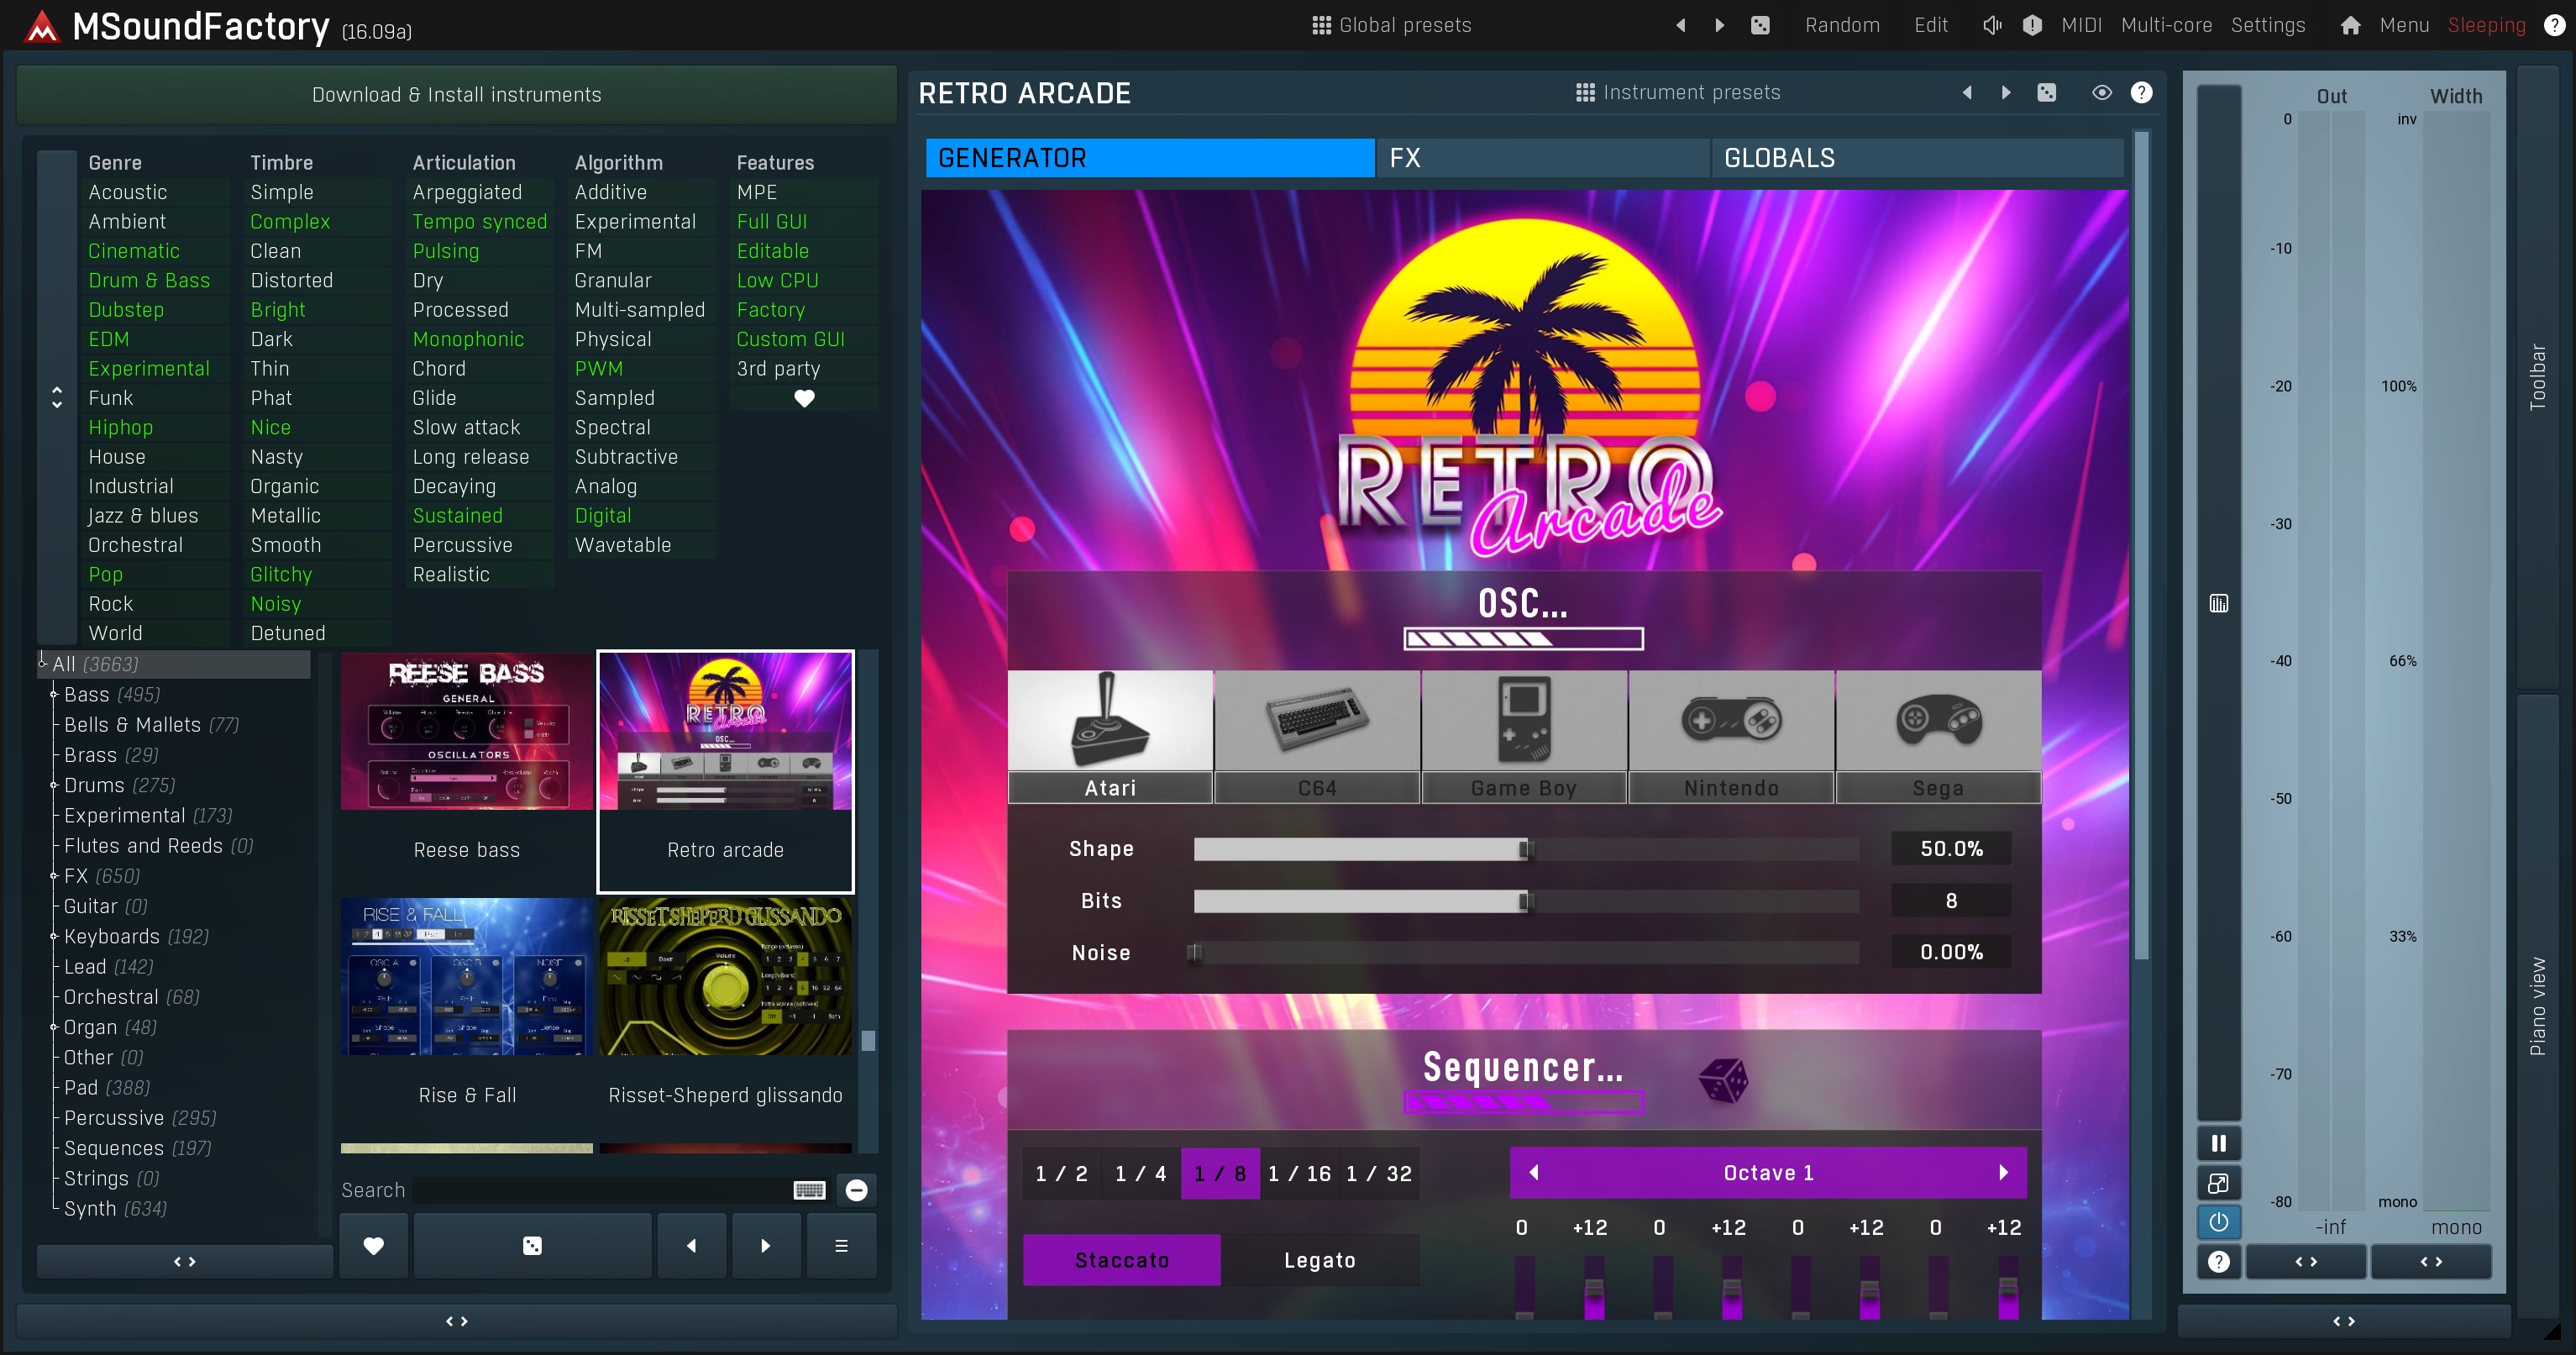Screen dimensions: 2576x1355
Task: Select the Game Boy oscillator
Action: [x=1524, y=736]
